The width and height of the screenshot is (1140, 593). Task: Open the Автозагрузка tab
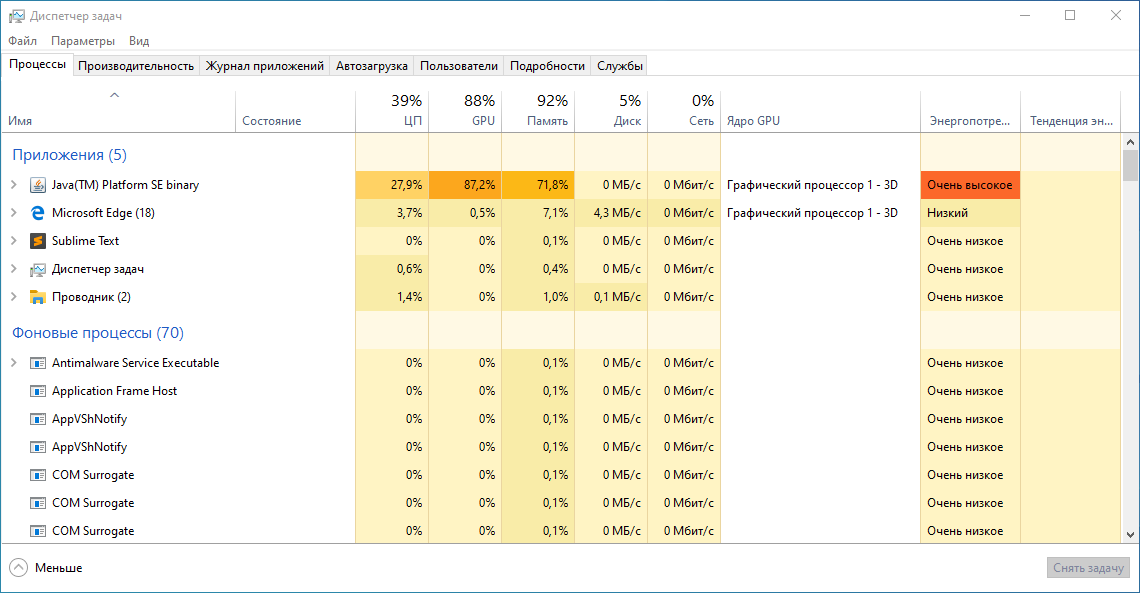(372, 66)
